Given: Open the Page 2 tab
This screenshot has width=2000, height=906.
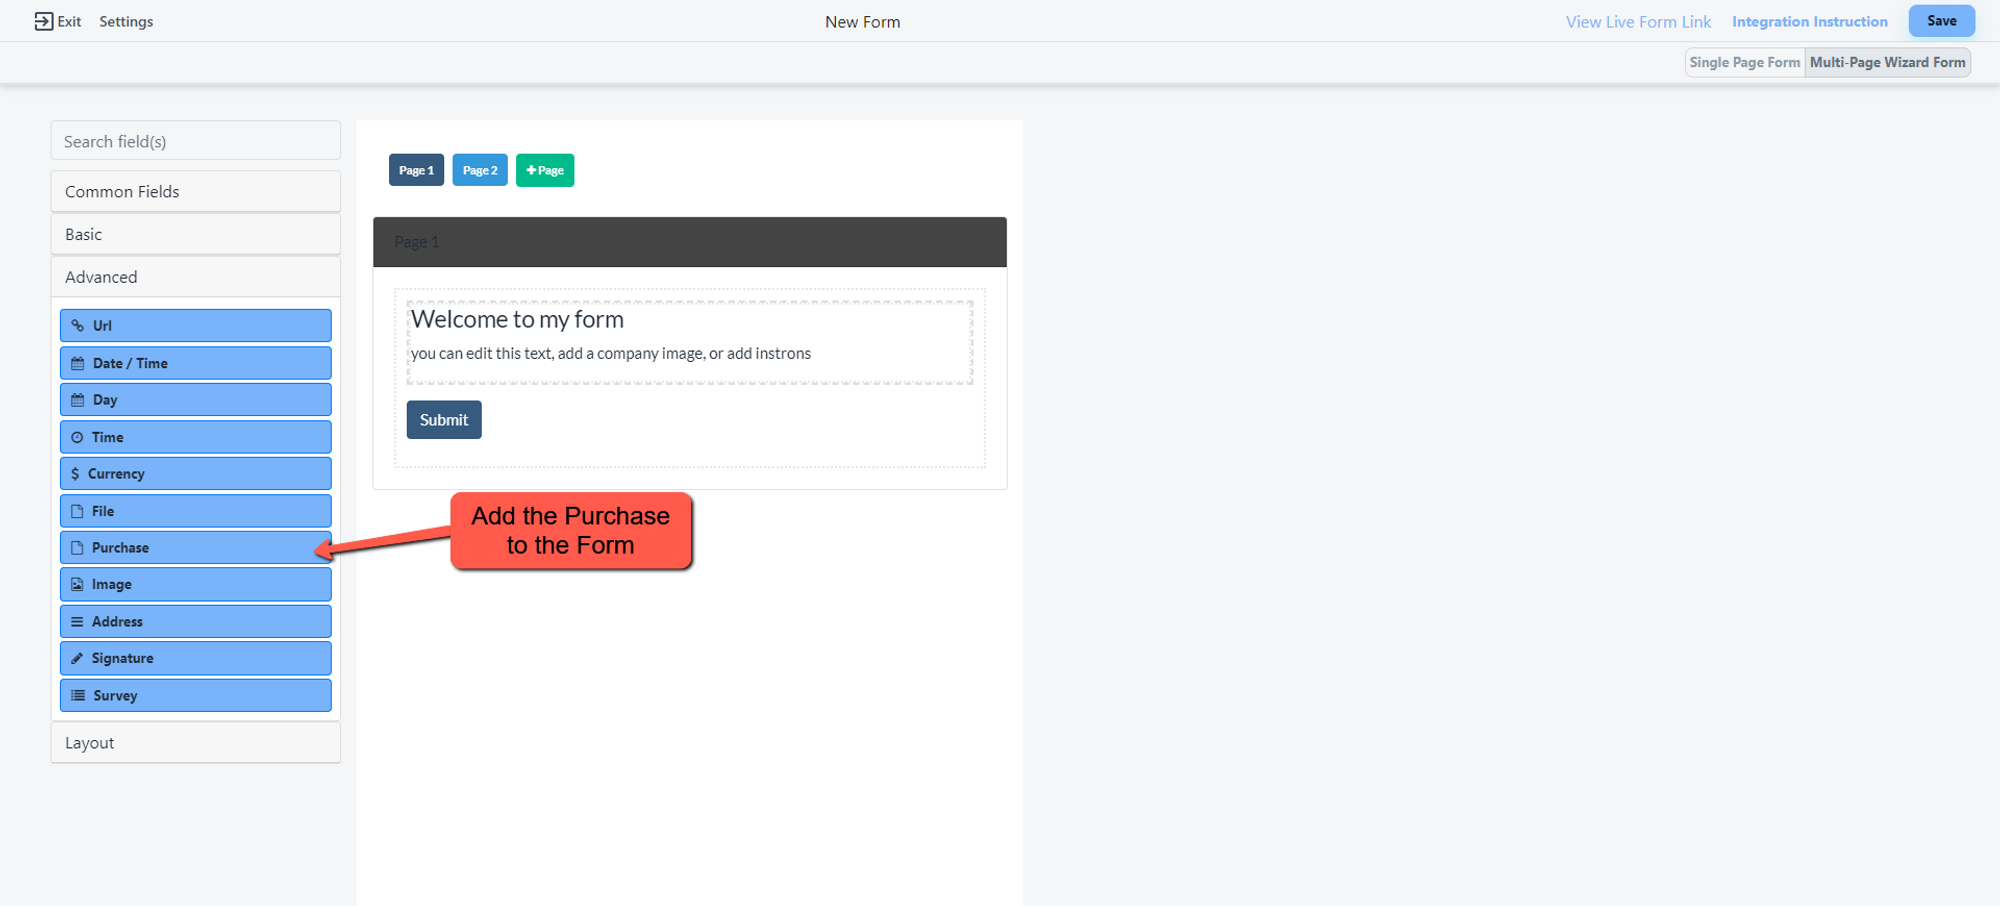Looking at the screenshot, I should (480, 170).
